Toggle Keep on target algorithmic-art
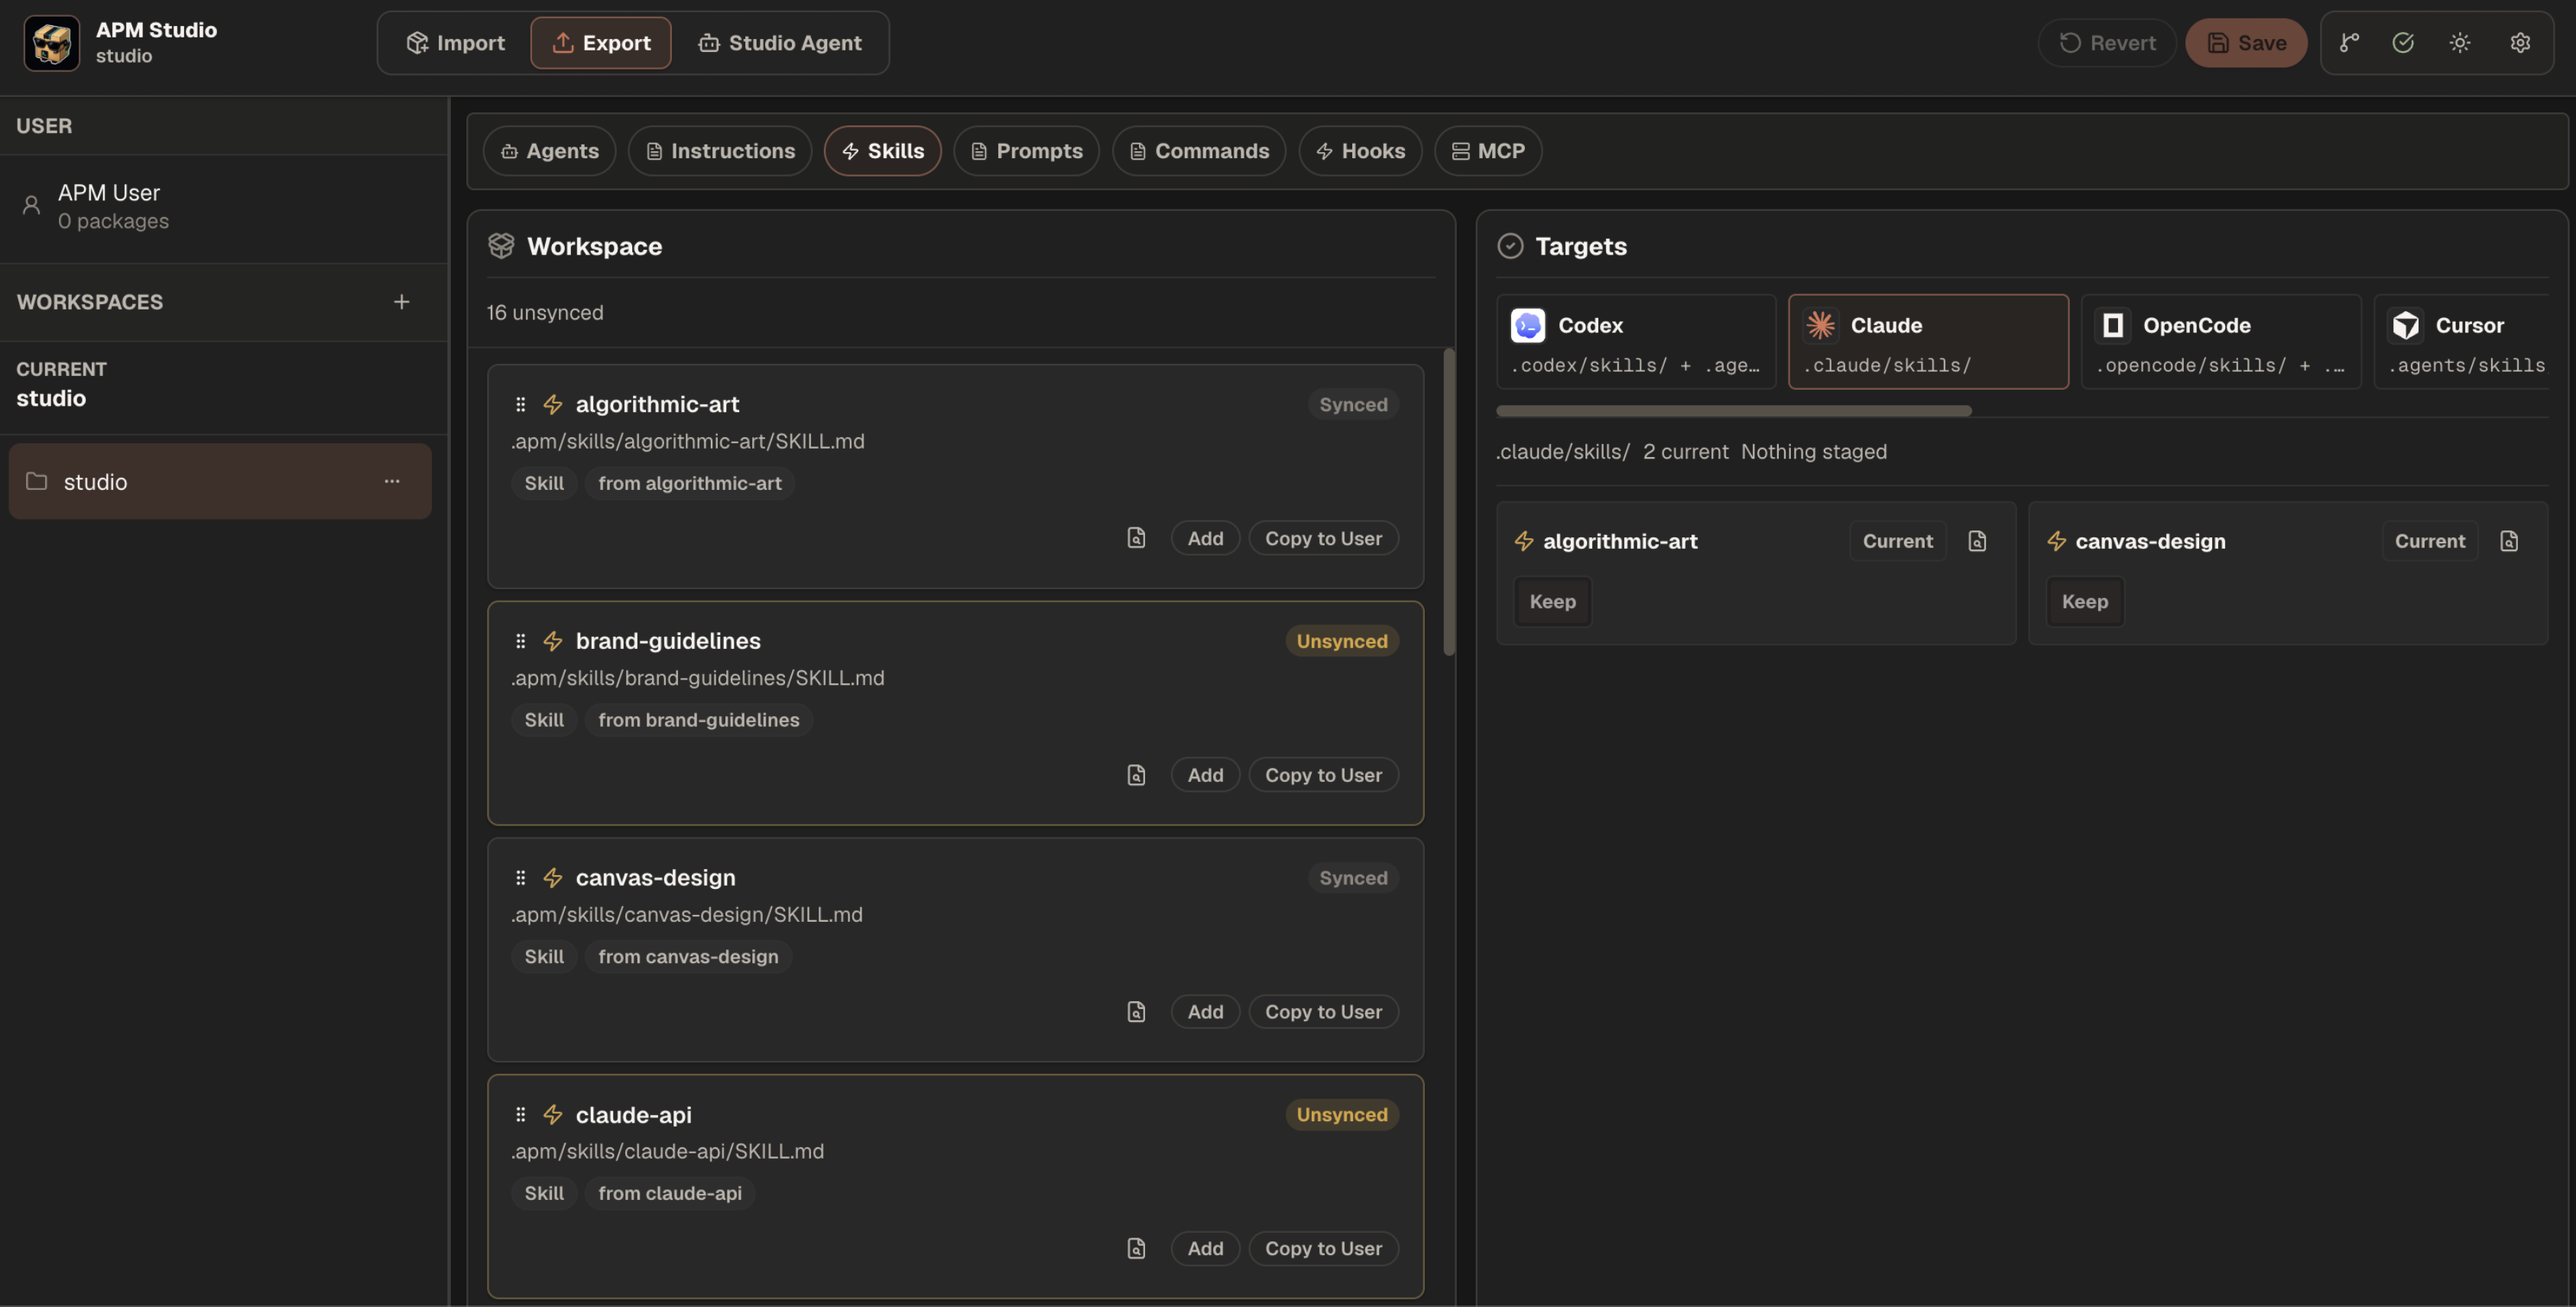 pos(1552,602)
